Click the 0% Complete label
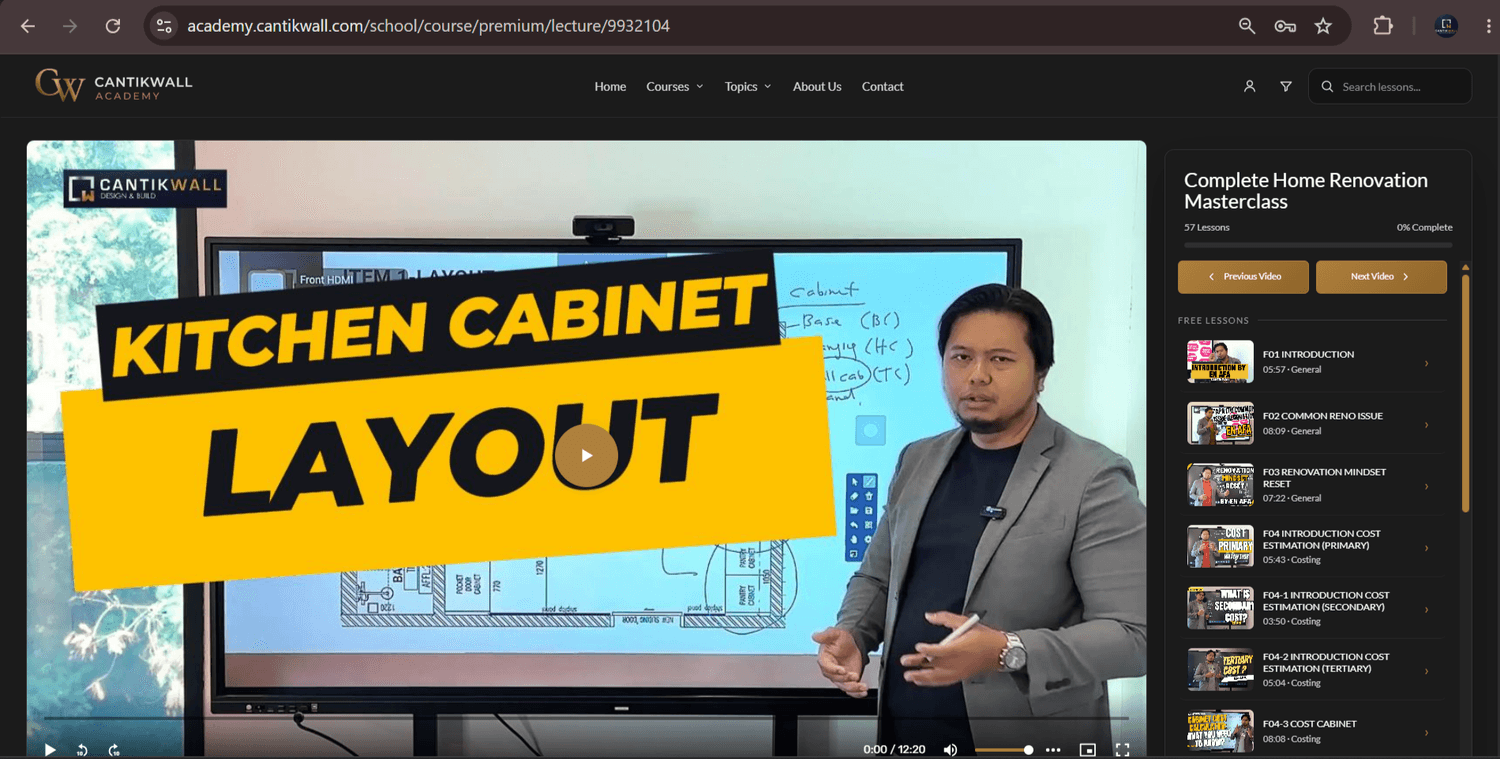This screenshot has height=759, width=1500. pyautogui.click(x=1425, y=227)
